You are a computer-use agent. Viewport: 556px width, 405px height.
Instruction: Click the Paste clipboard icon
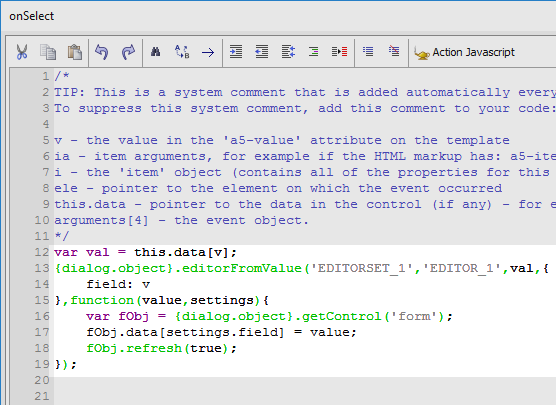pos(75,52)
